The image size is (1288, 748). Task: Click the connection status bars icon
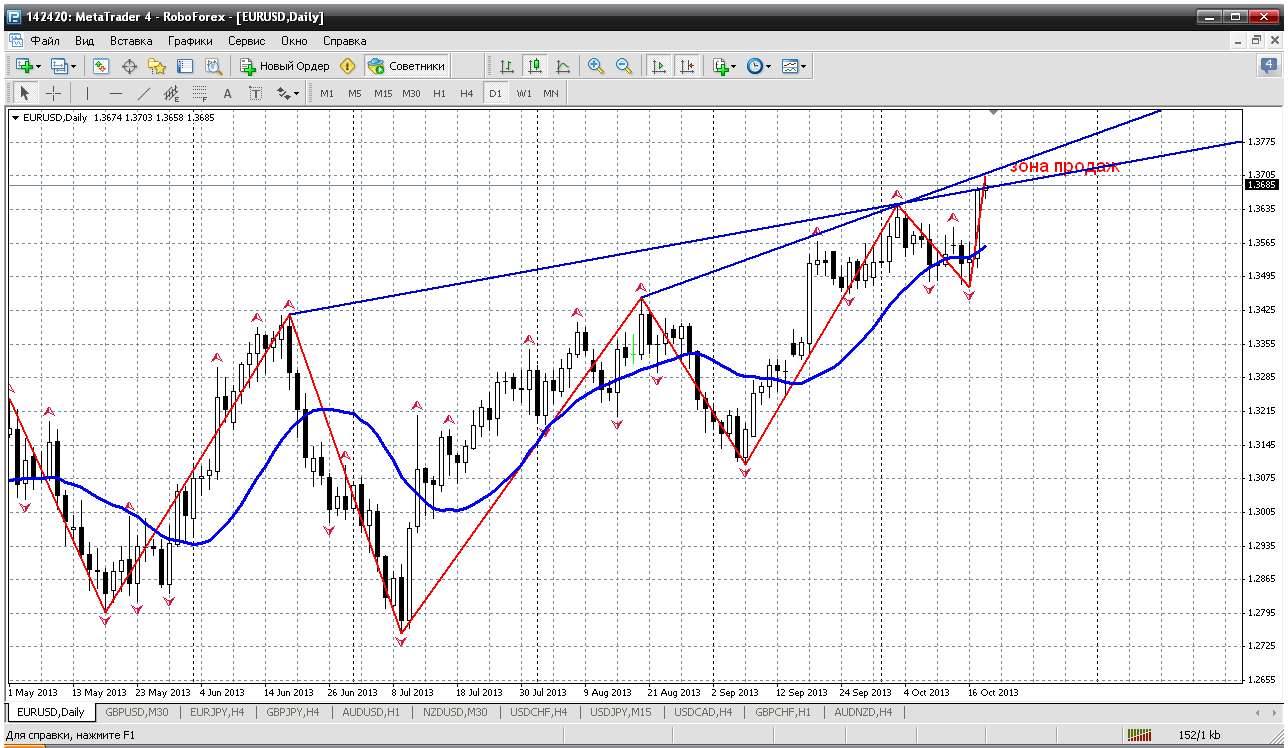click(1140, 736)
